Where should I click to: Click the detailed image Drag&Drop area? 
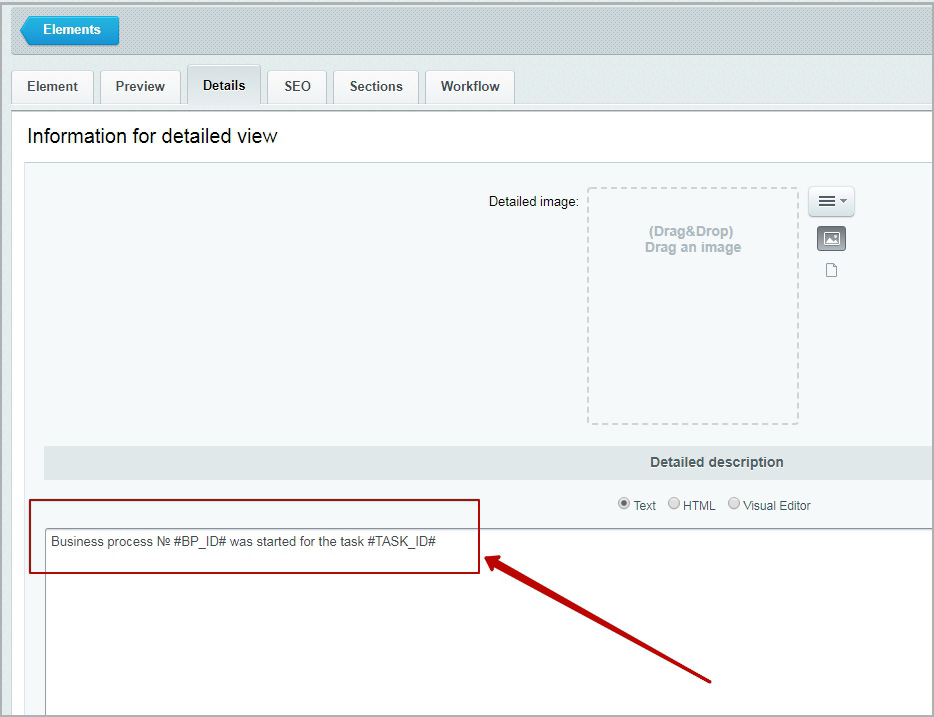[693, 305]
